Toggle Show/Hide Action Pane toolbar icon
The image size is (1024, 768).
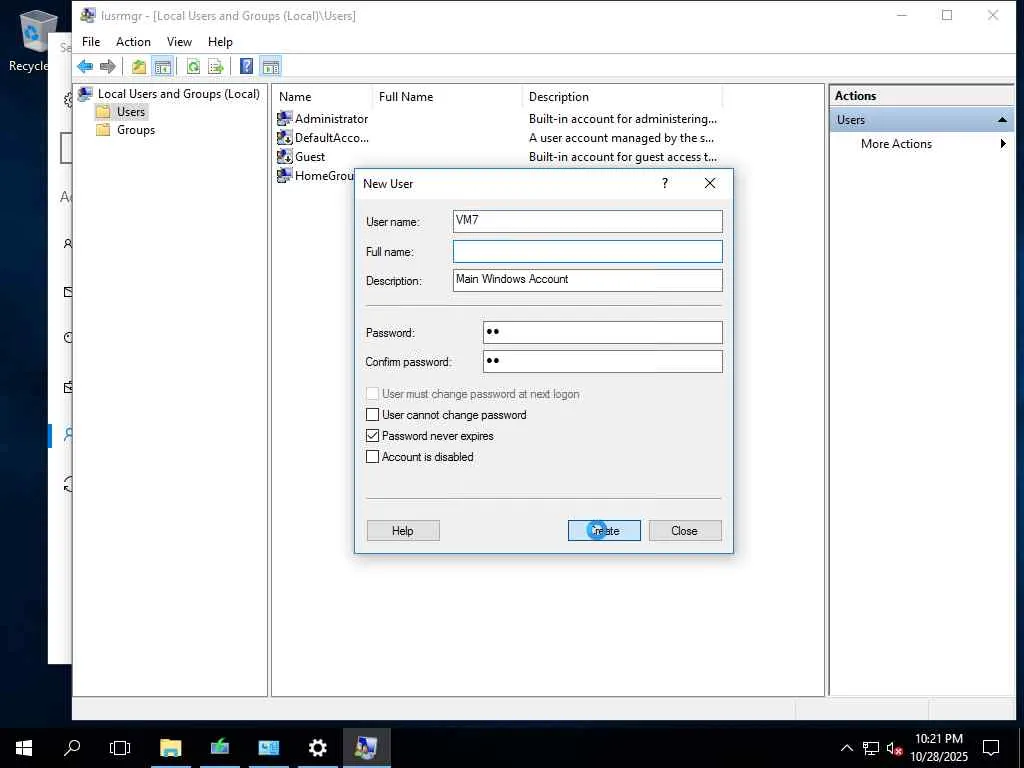point(270,67)
